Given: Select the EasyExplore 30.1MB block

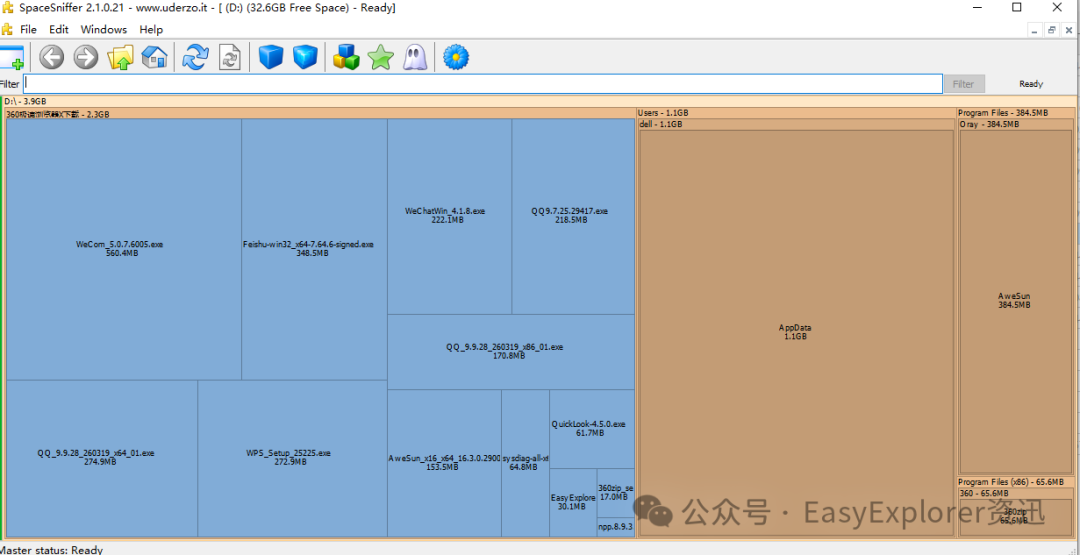Looking at the screenshot, I should (x=573, y=503).
